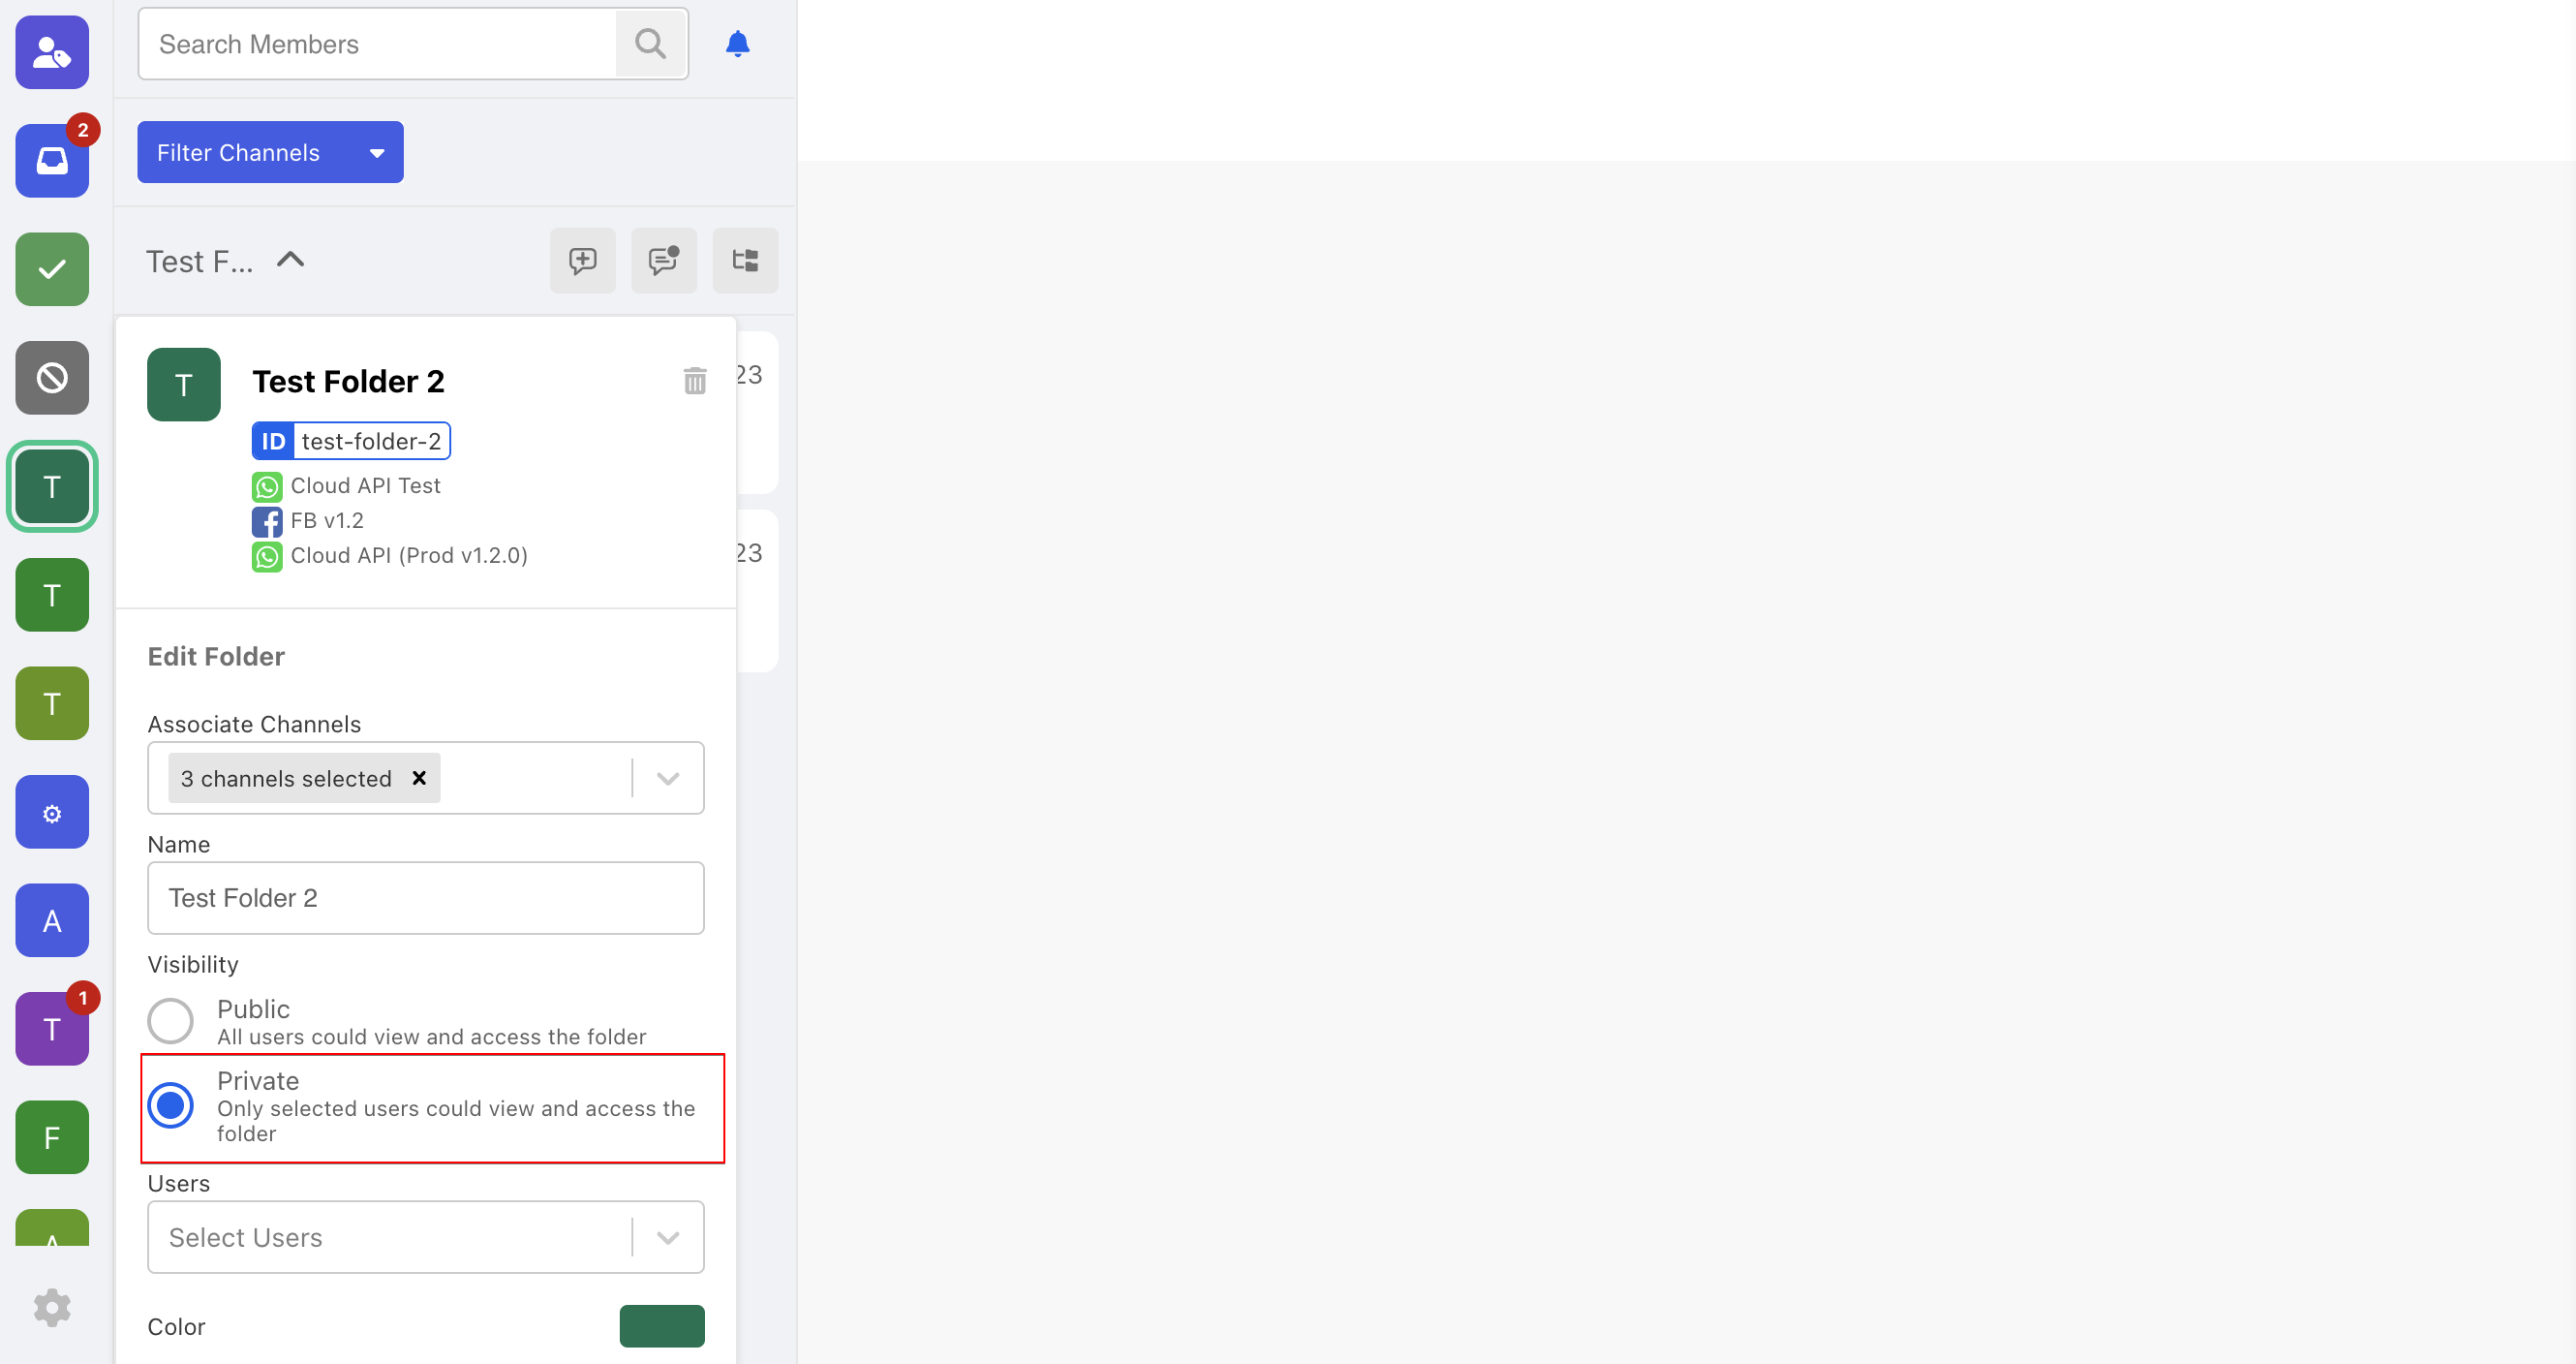The width and height of the screenshot is (2576, 1364).
Task: Select the Private visibility radio button
Action: [x=170, y=1106]
